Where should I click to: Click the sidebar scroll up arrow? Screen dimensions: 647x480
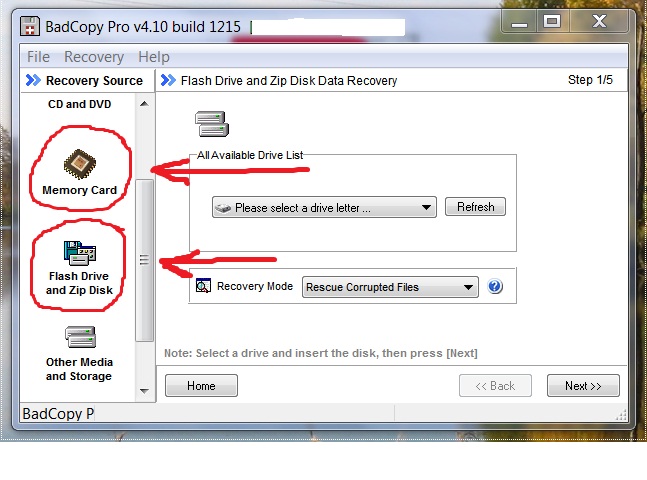(x=144, y=104)
